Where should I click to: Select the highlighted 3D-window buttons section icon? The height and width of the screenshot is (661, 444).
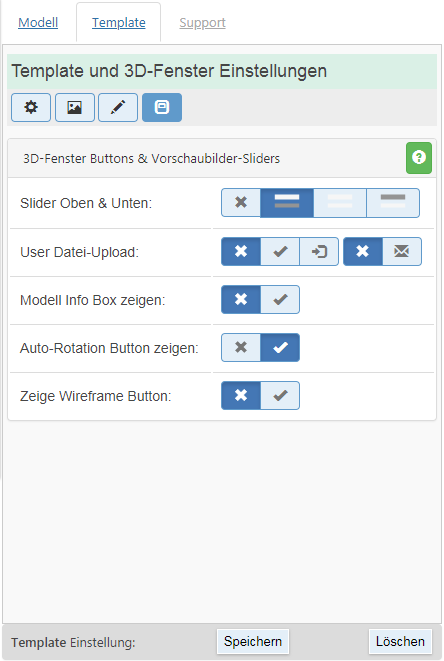162,107
